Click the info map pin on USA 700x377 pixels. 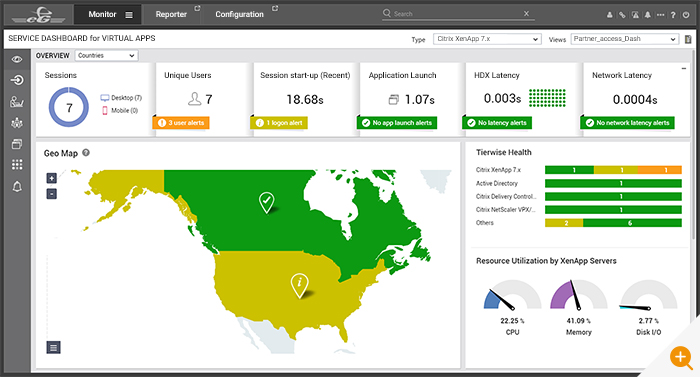(x=299, y=285)
